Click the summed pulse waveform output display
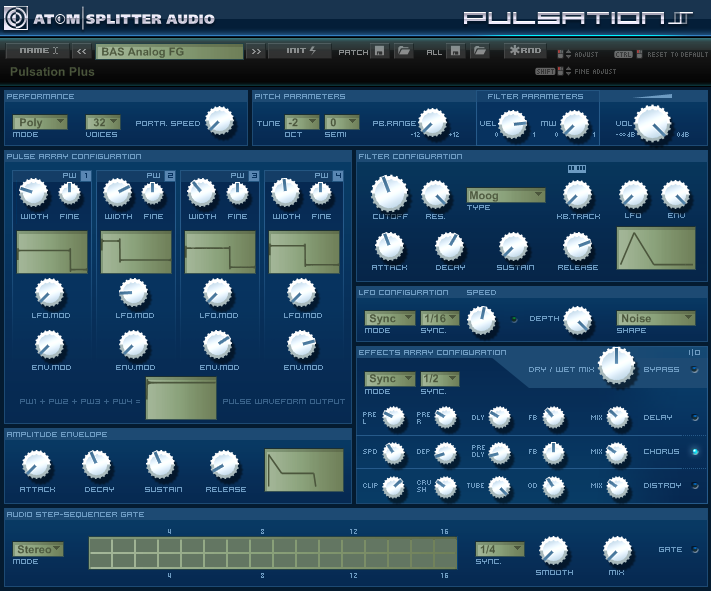This screenshot has height=591, width=711. click(181, 399)
